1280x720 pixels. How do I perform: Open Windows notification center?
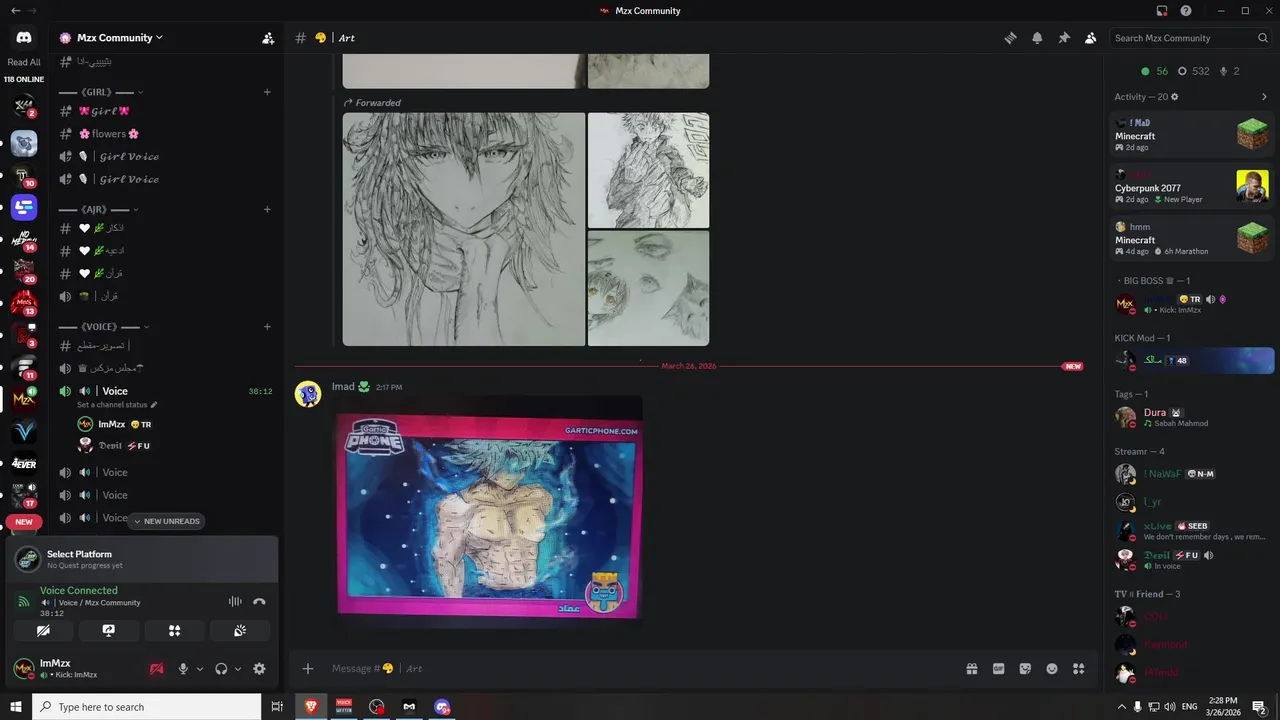tap(1259, 707)
